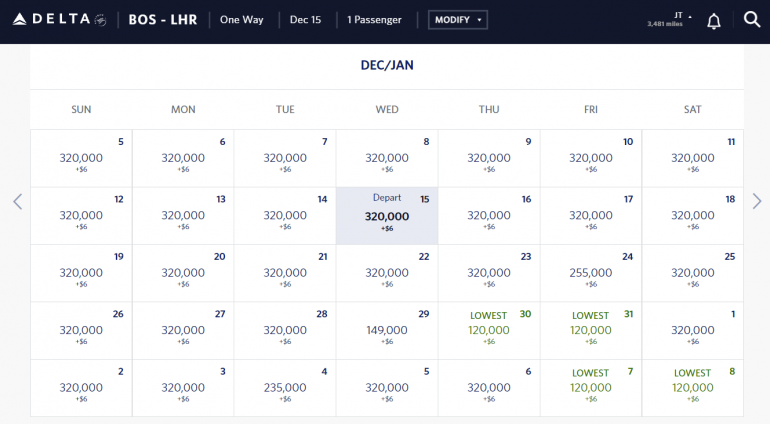Go to next calendar weeks arrow
Screen dimensions: 770x424
pos(757,201)
